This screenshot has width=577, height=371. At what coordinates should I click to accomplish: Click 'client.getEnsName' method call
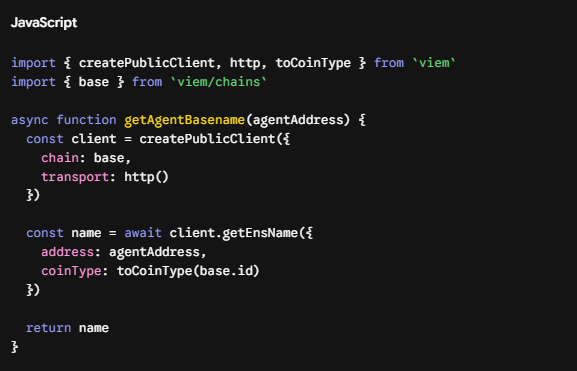[234, 233]
